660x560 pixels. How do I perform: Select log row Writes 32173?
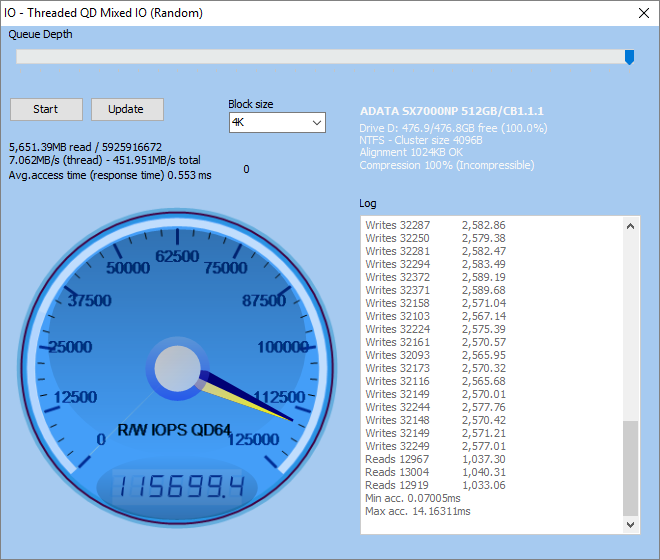tap(435, 368)
